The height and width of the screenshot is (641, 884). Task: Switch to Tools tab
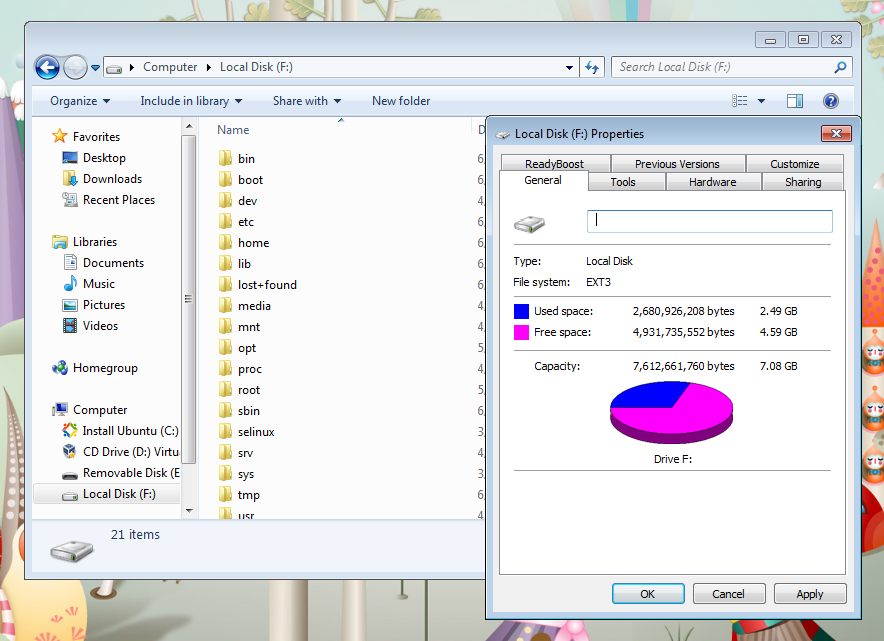click(622, 182)
